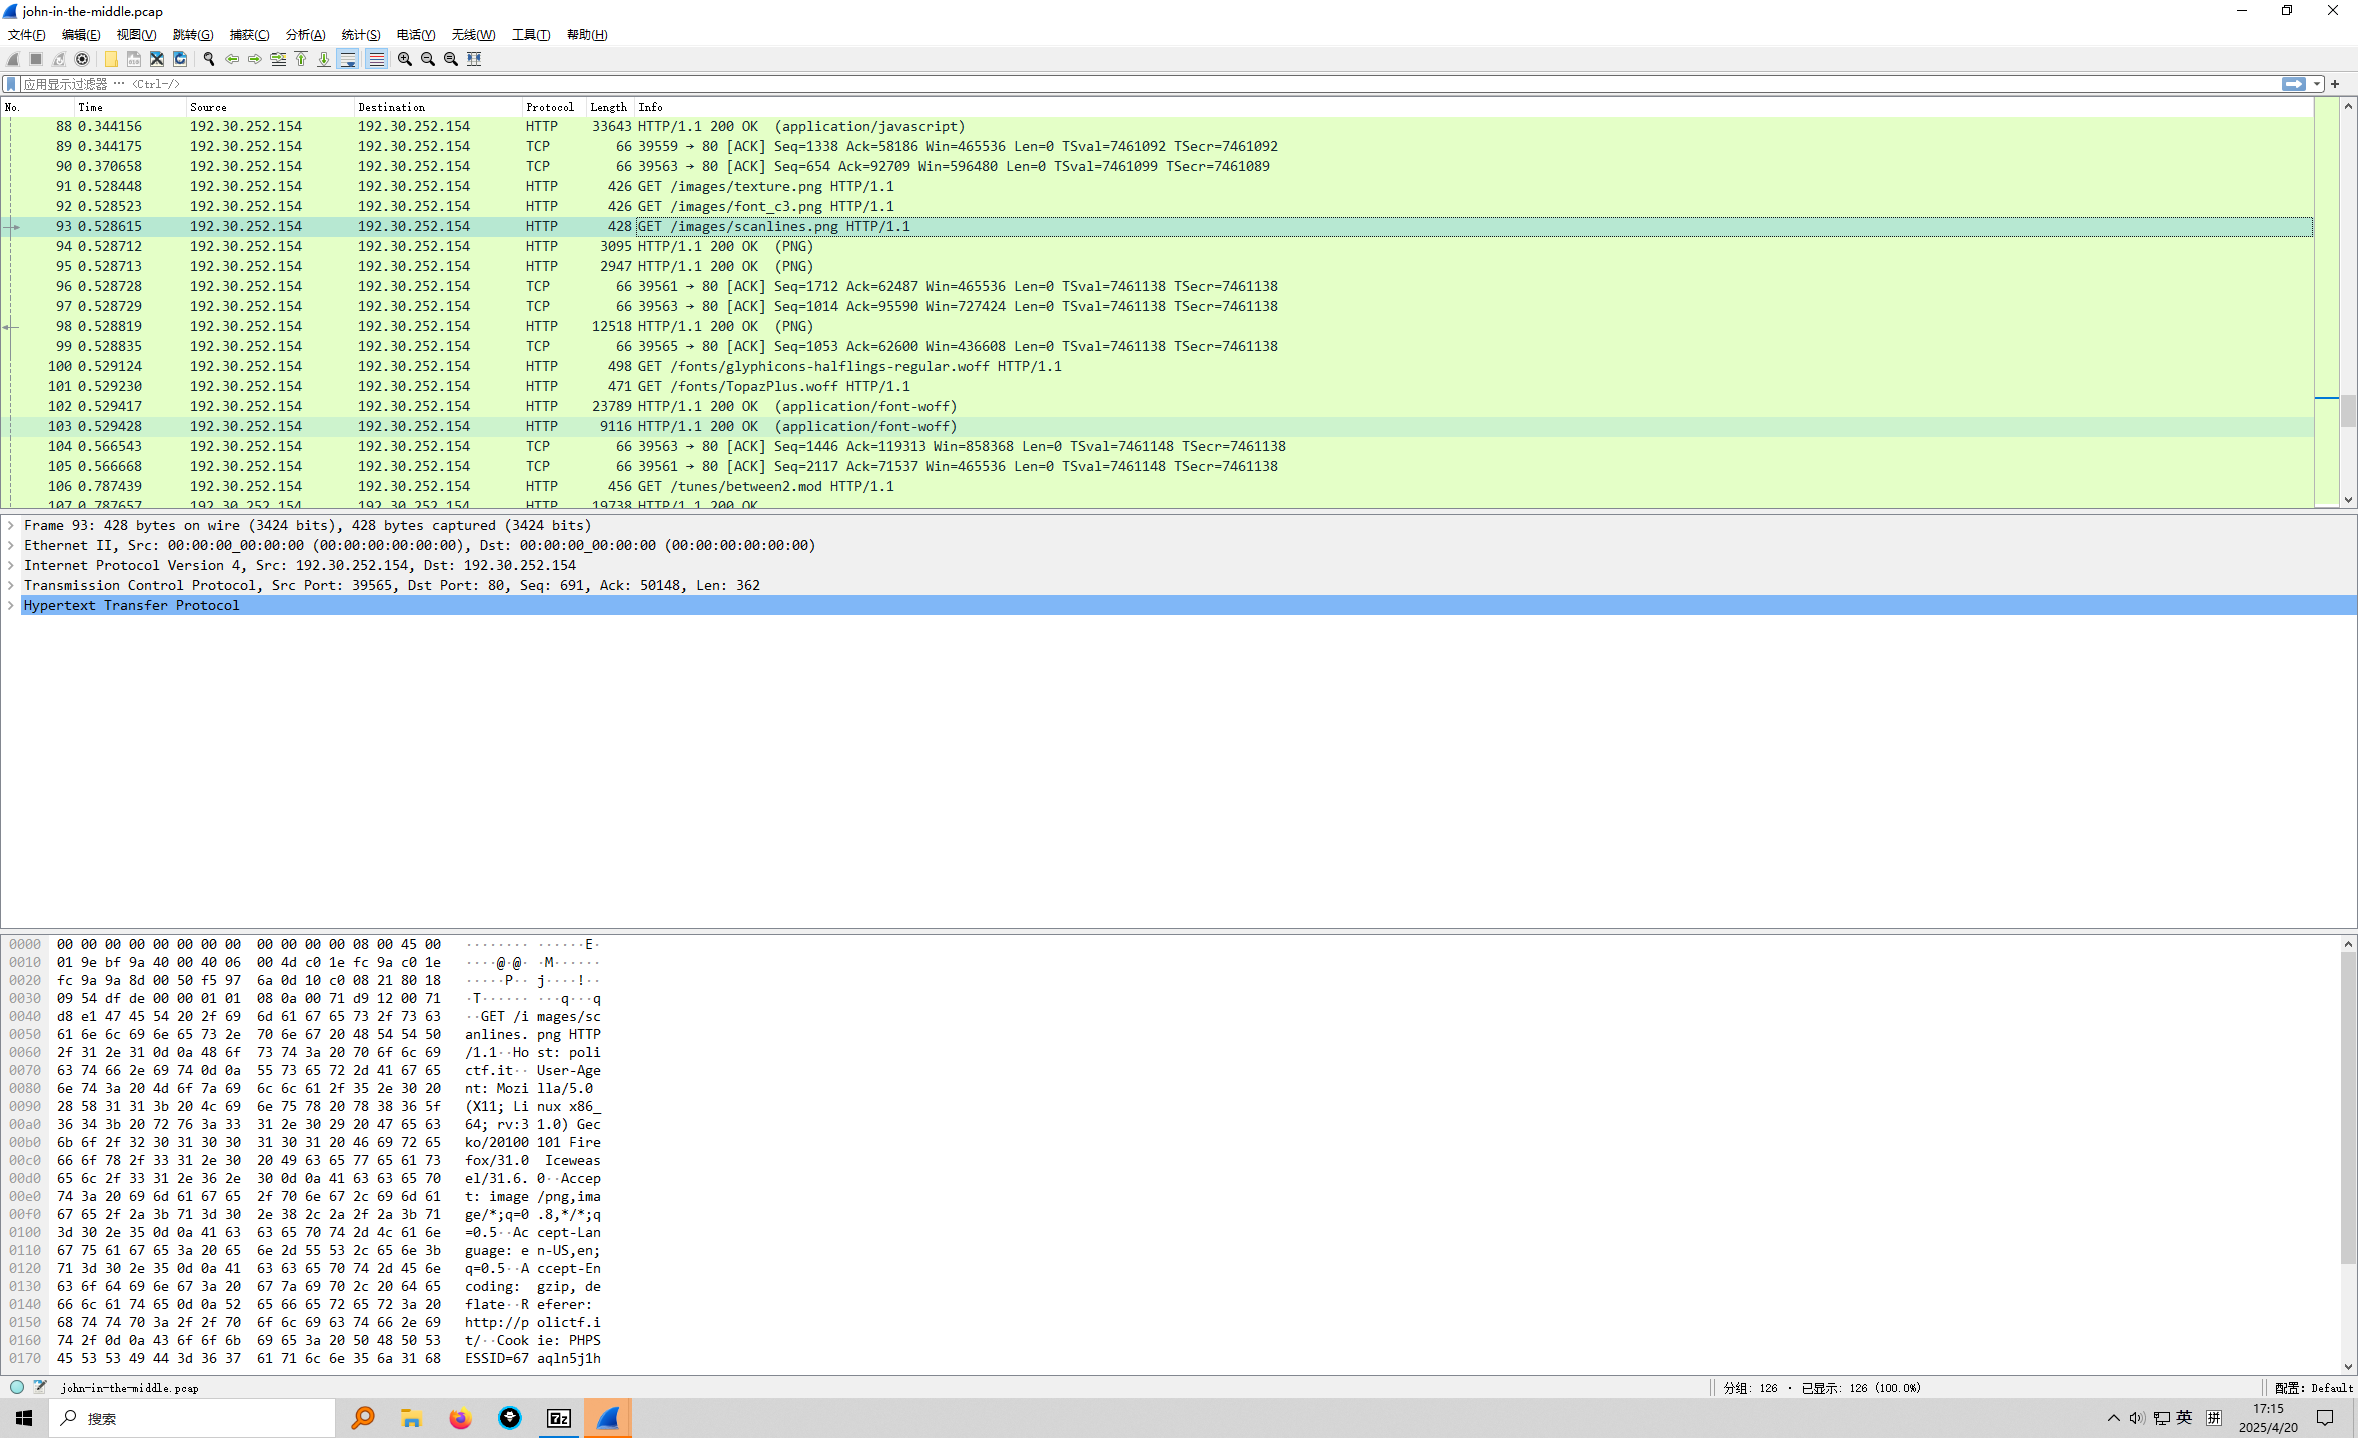
Task: Open the 分析(A) menu
Action: 305,35
